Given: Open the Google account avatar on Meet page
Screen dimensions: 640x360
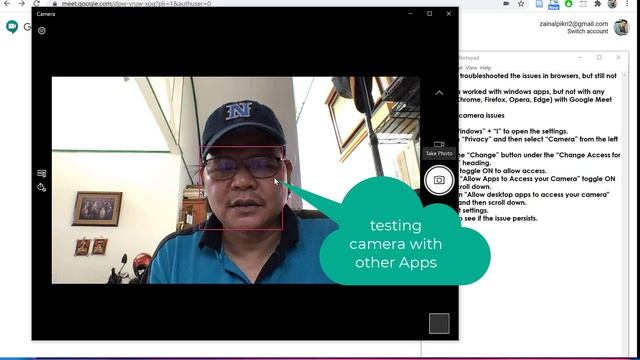Looking at the screenshot, I should tap(621, 27).
